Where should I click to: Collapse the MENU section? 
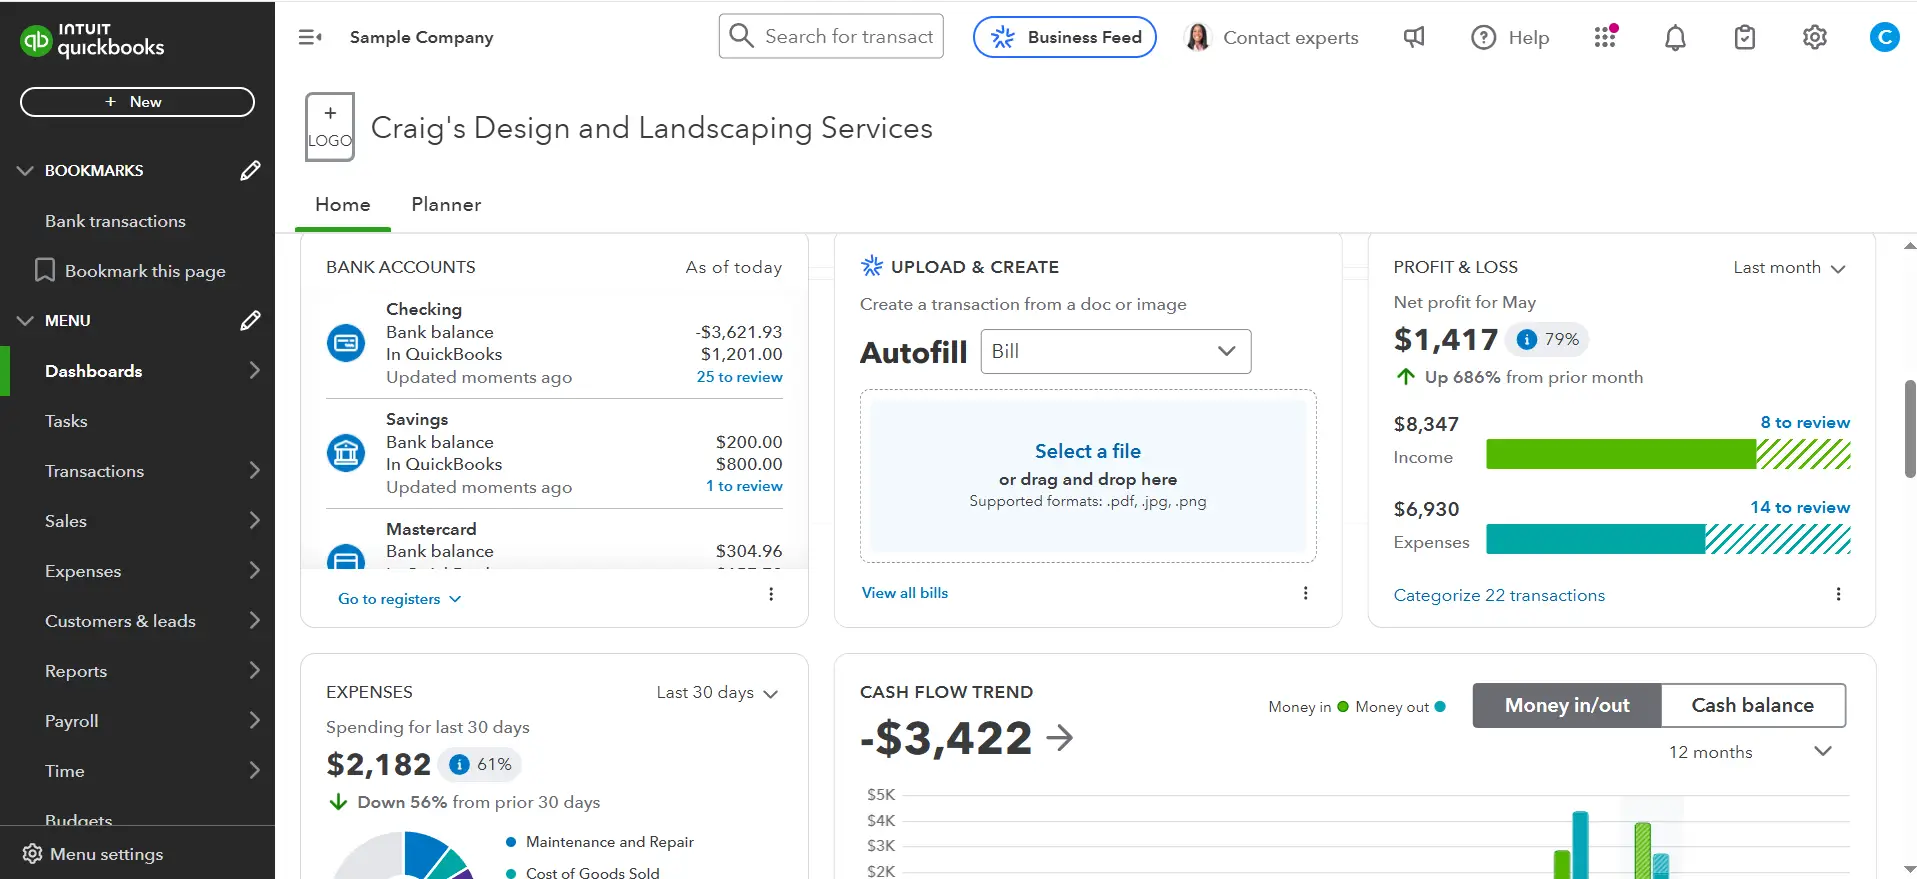[x=25, y=321]
